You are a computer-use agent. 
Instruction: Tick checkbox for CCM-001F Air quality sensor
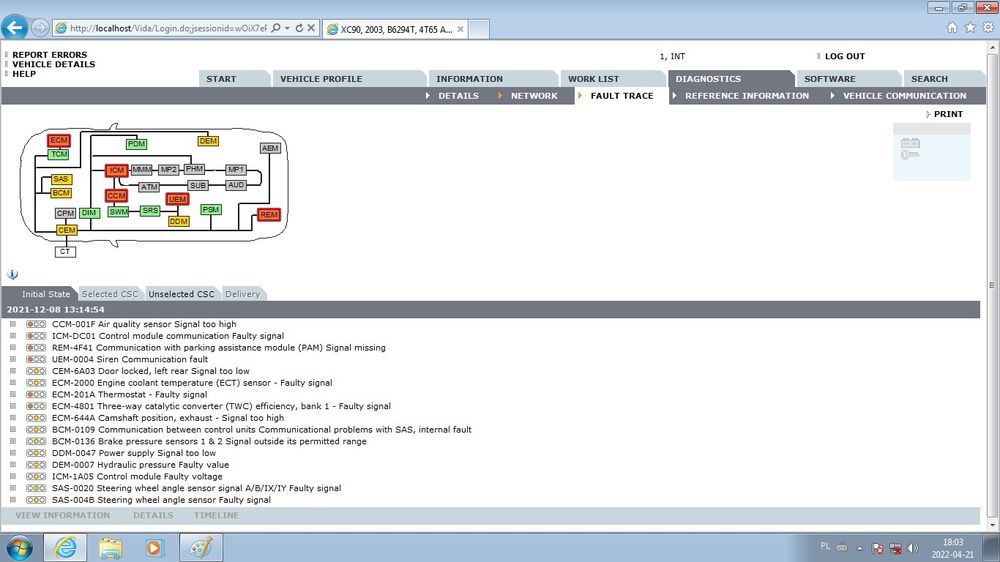(13, 324)
